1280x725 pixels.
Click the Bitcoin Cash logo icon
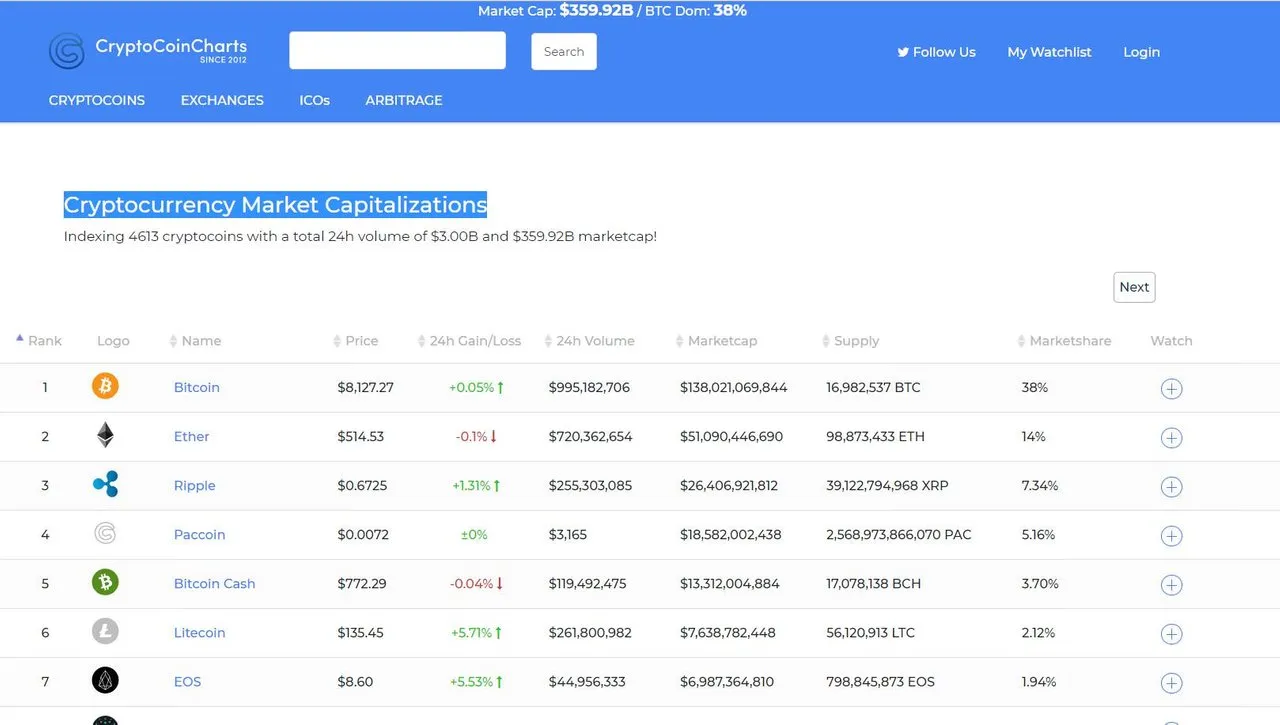click(x=105, y=582)
